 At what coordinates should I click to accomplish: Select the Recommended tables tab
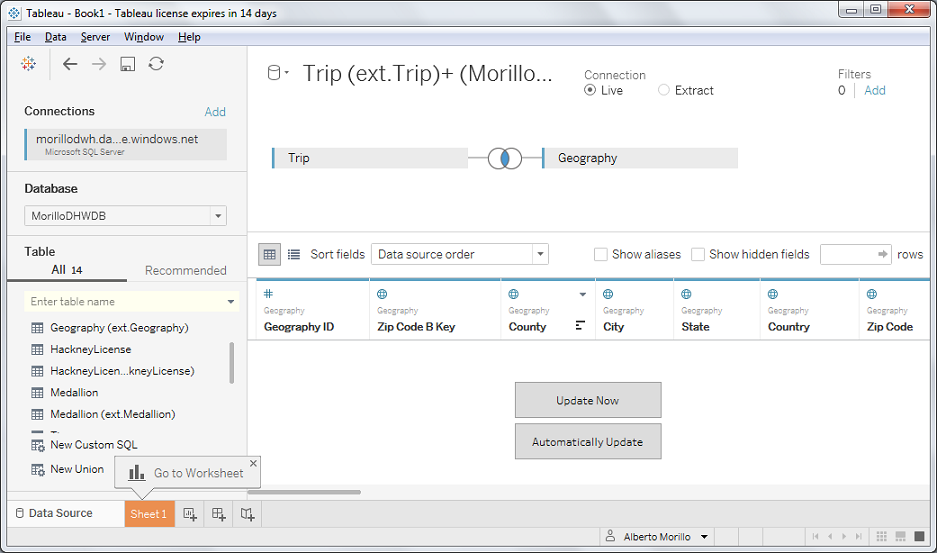coord(185,271)
